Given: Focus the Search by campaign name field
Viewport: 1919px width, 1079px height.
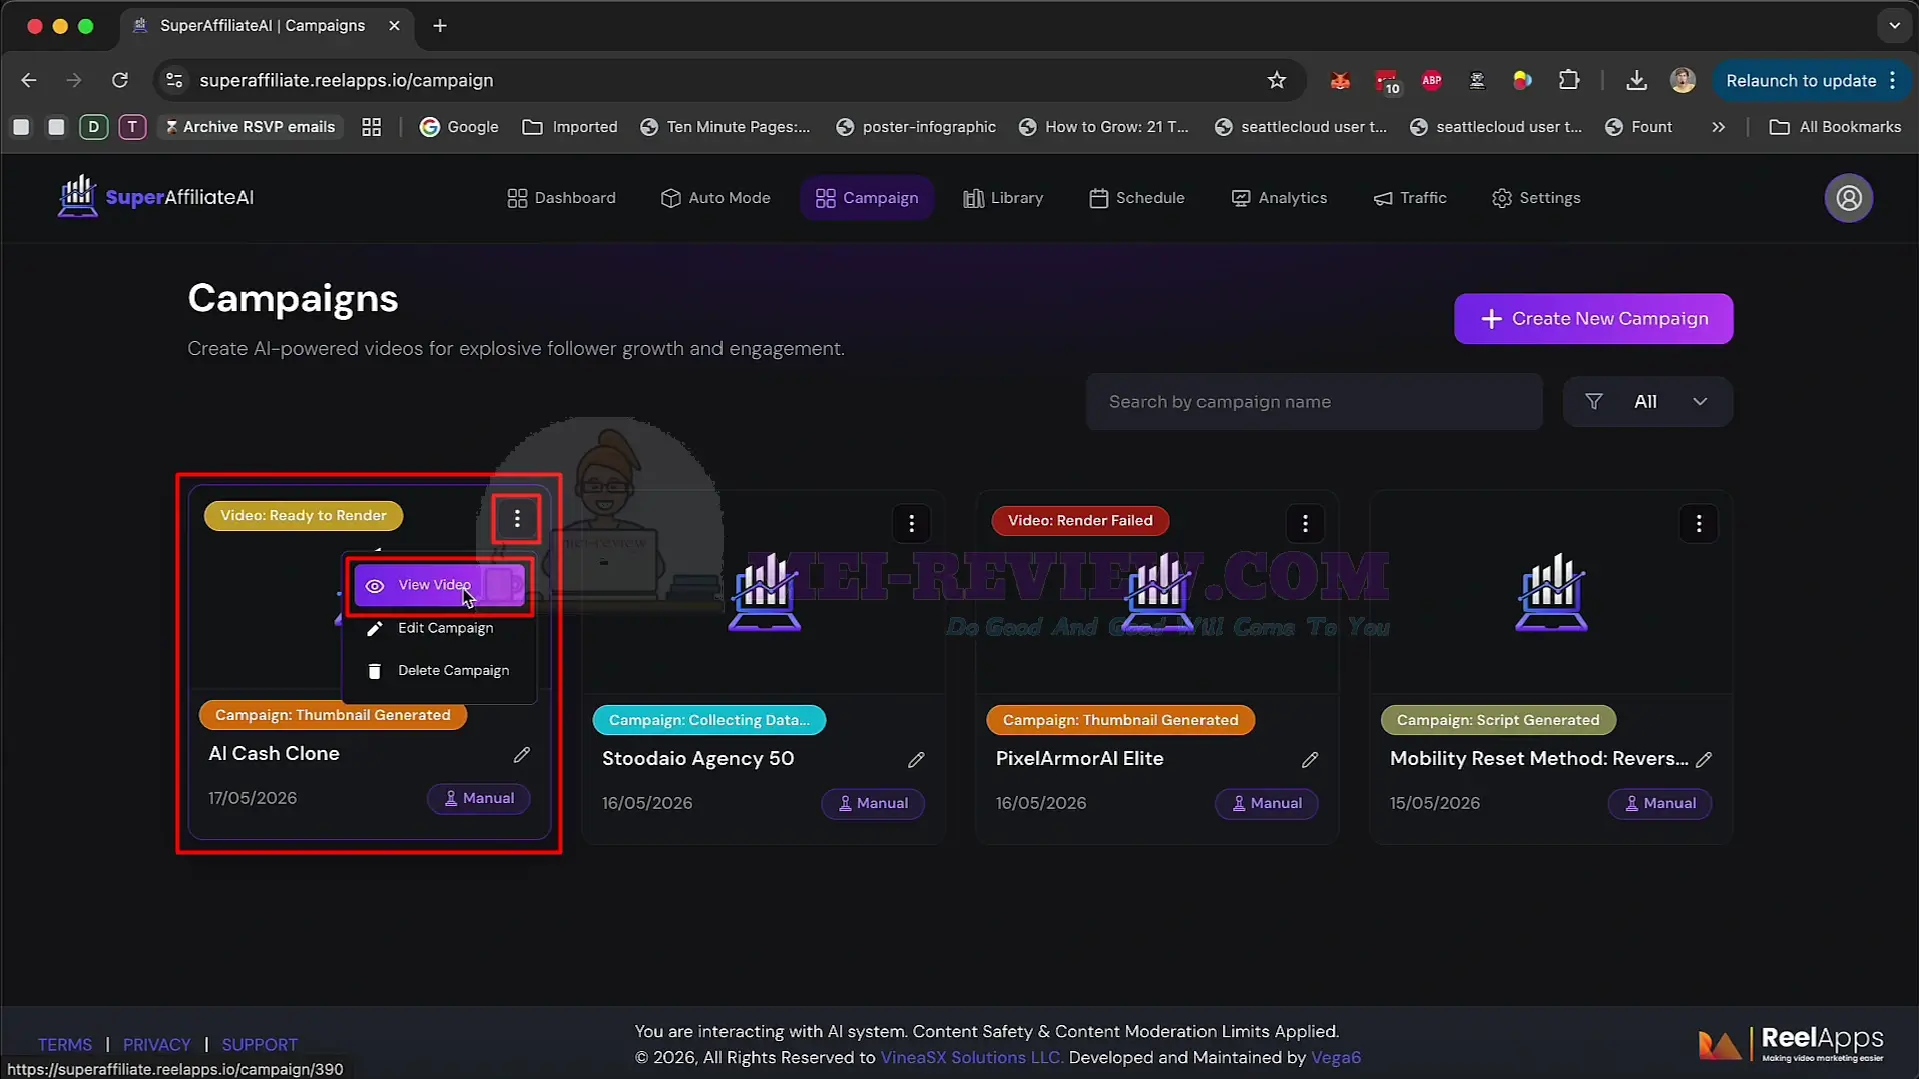Looking at the screenshot, I should click(x=1314, y=402).
